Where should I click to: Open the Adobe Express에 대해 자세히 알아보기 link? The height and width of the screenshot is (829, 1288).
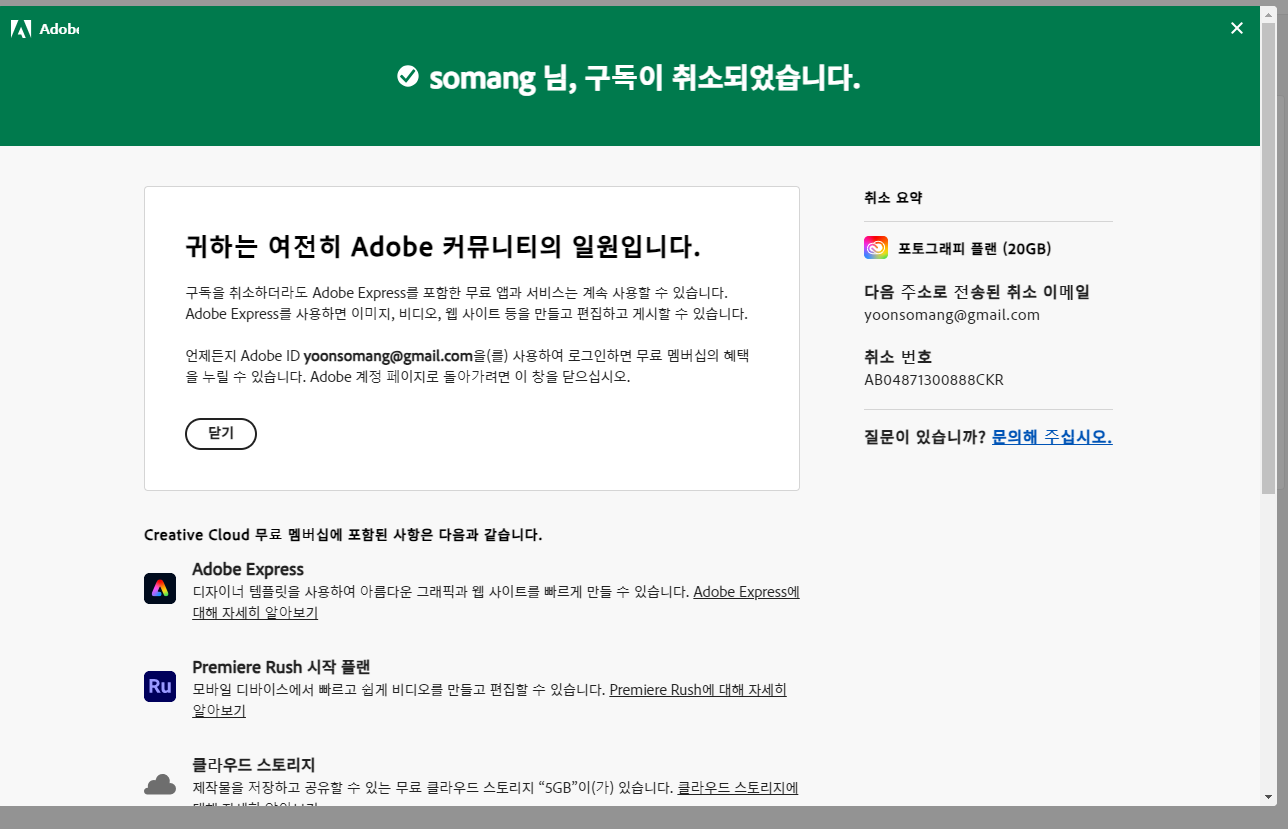pos(496,601)
